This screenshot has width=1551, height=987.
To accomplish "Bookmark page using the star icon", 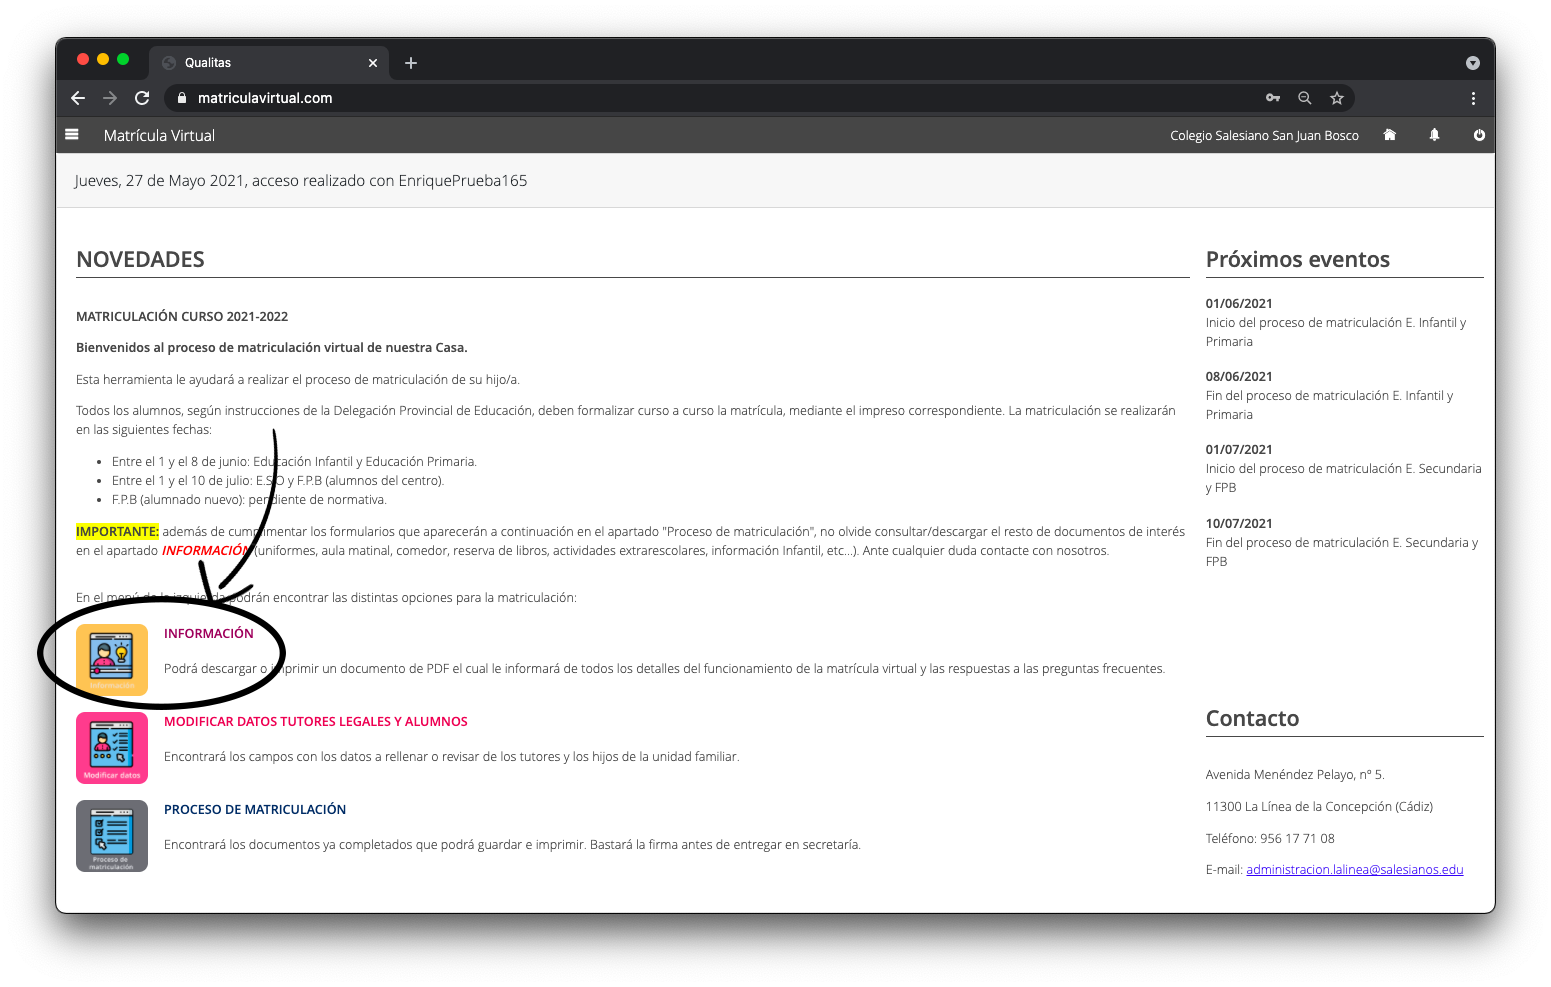I will click(1337, 98).
